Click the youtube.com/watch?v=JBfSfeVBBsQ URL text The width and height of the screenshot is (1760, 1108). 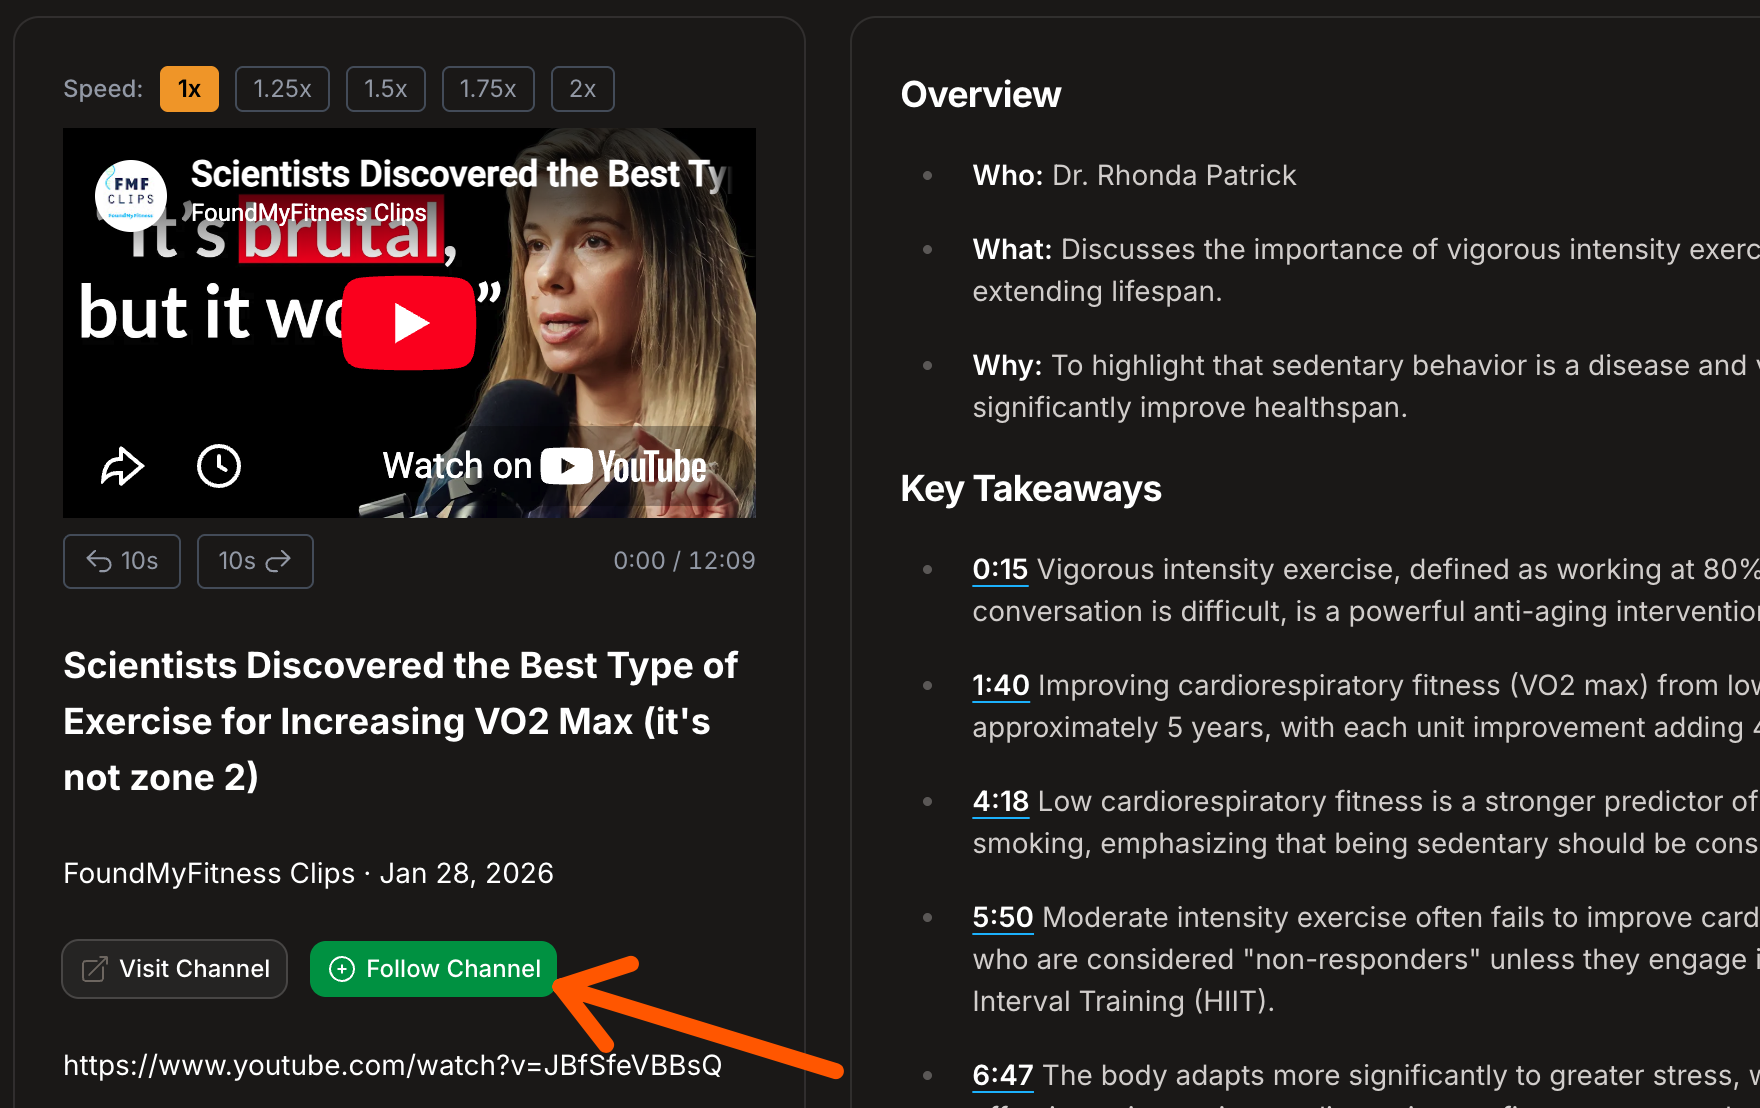pos(393,1065)
